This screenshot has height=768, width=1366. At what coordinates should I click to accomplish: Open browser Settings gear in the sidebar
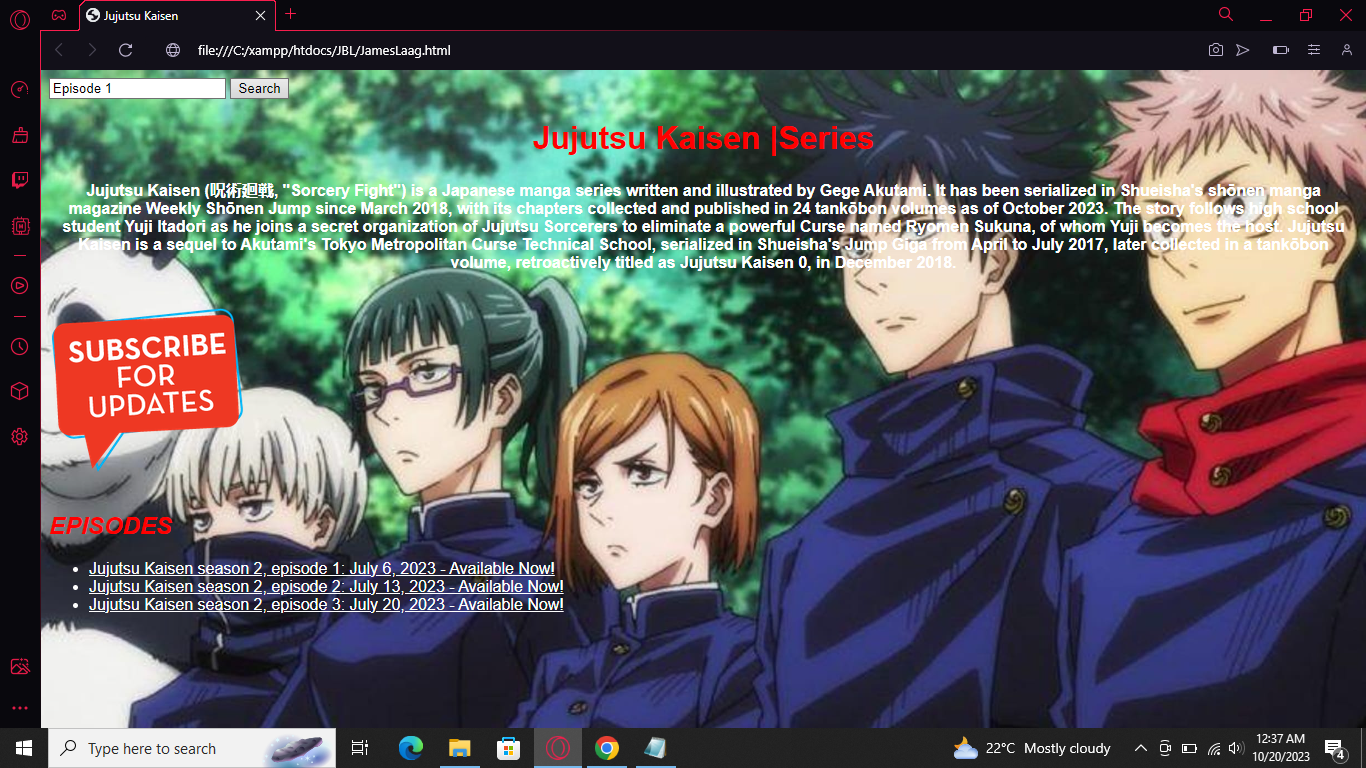[20, 436]
